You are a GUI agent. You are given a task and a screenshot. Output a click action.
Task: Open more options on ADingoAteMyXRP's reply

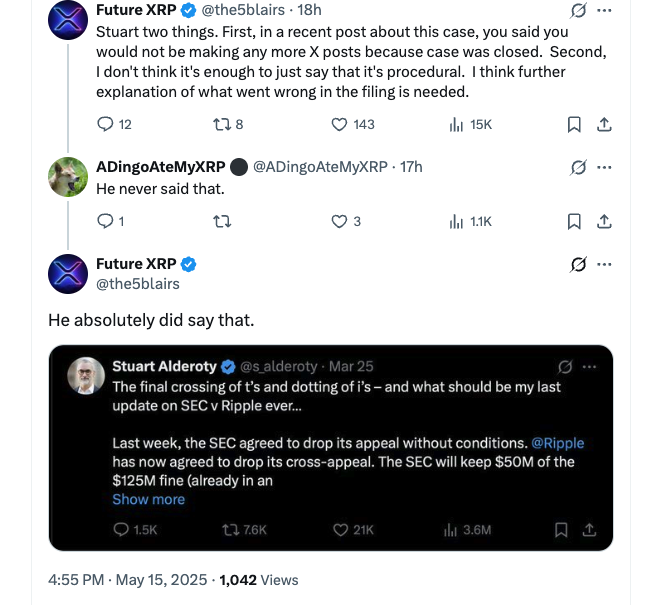(x=604, y=166)
